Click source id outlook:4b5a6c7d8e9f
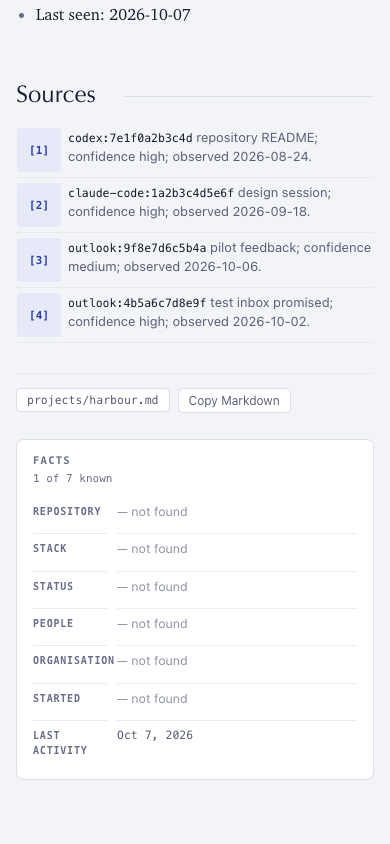Screen dimensions: 390x844 [x=137, y=303]
